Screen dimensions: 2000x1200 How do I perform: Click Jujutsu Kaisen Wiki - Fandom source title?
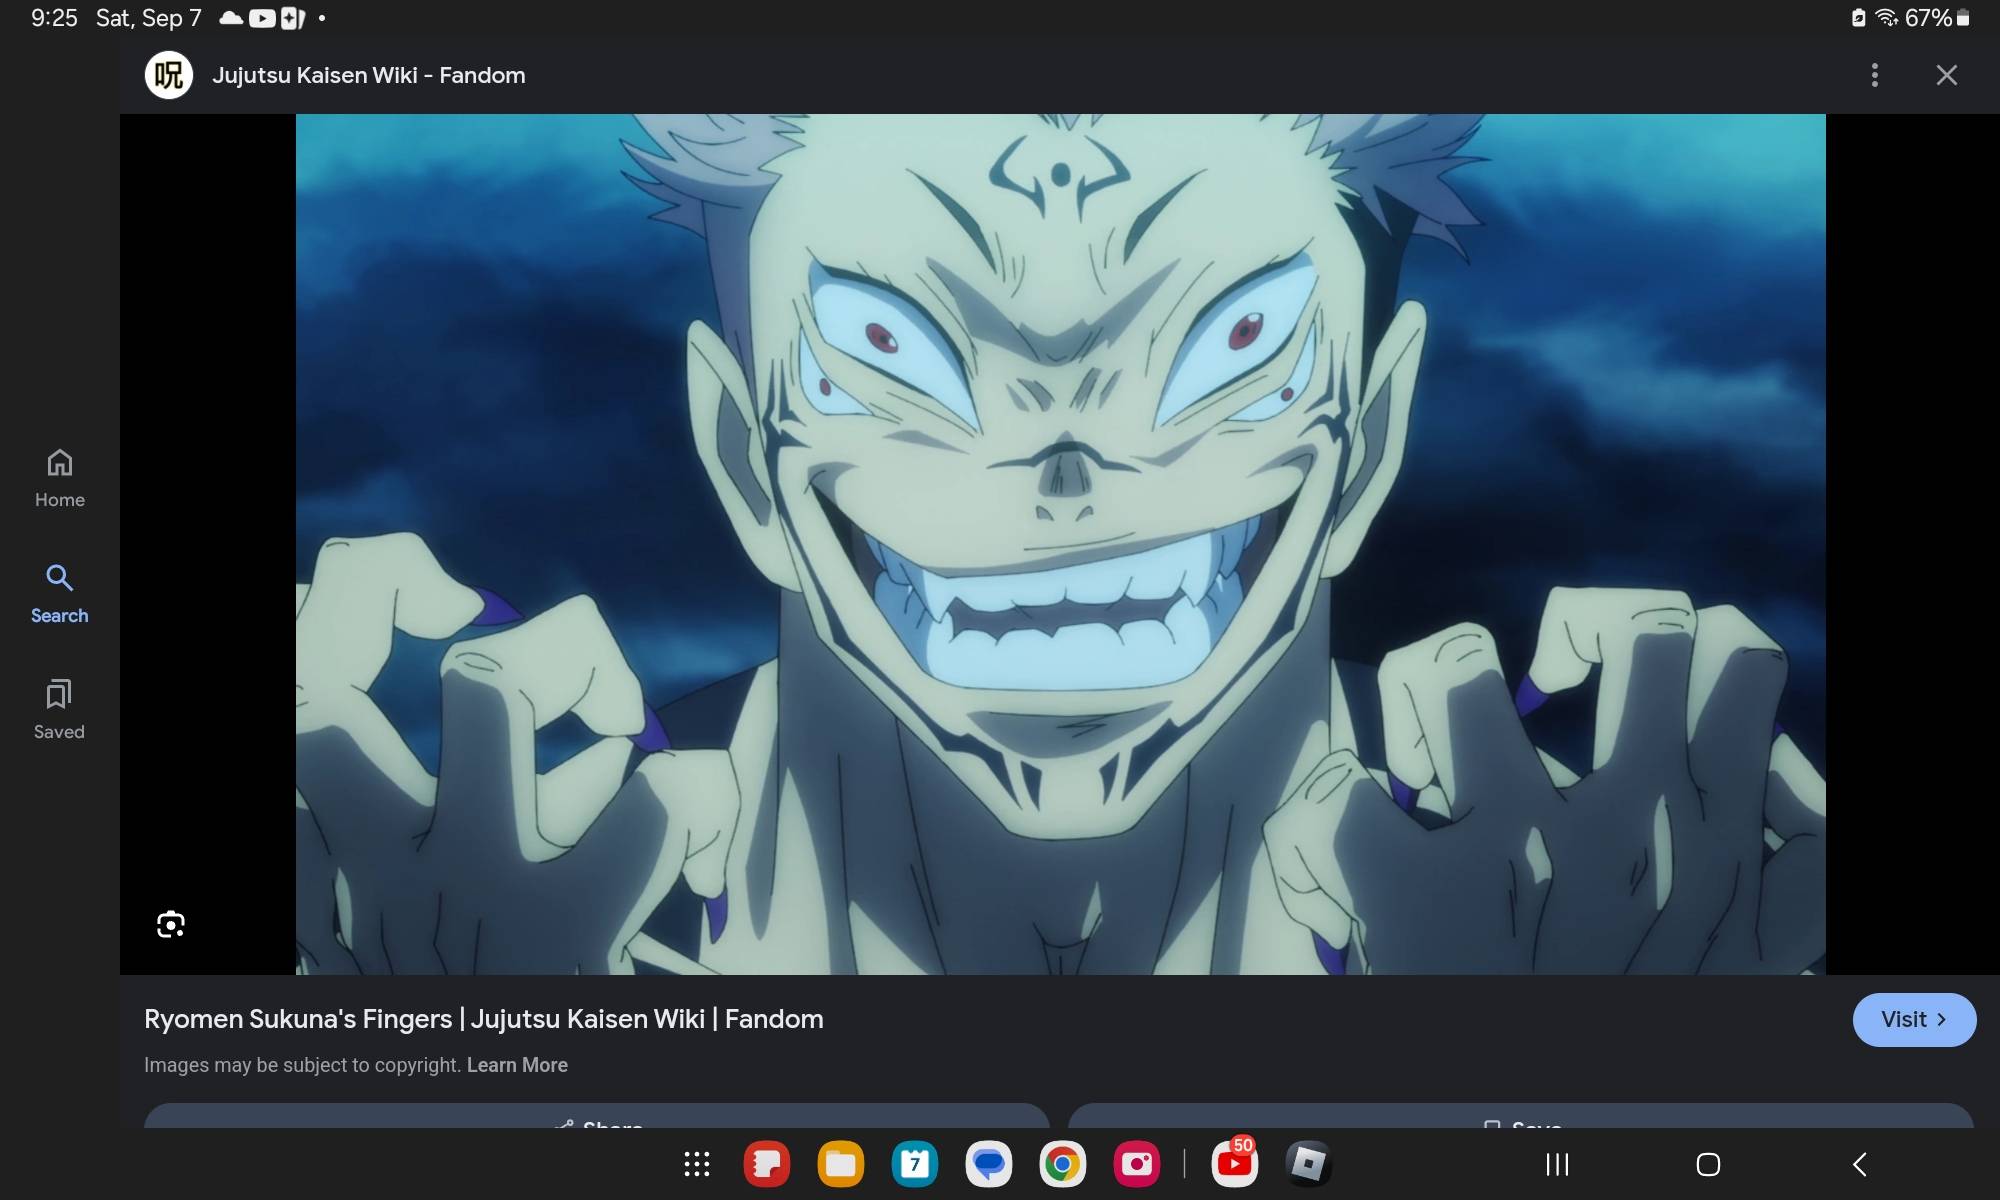(368, 75)
